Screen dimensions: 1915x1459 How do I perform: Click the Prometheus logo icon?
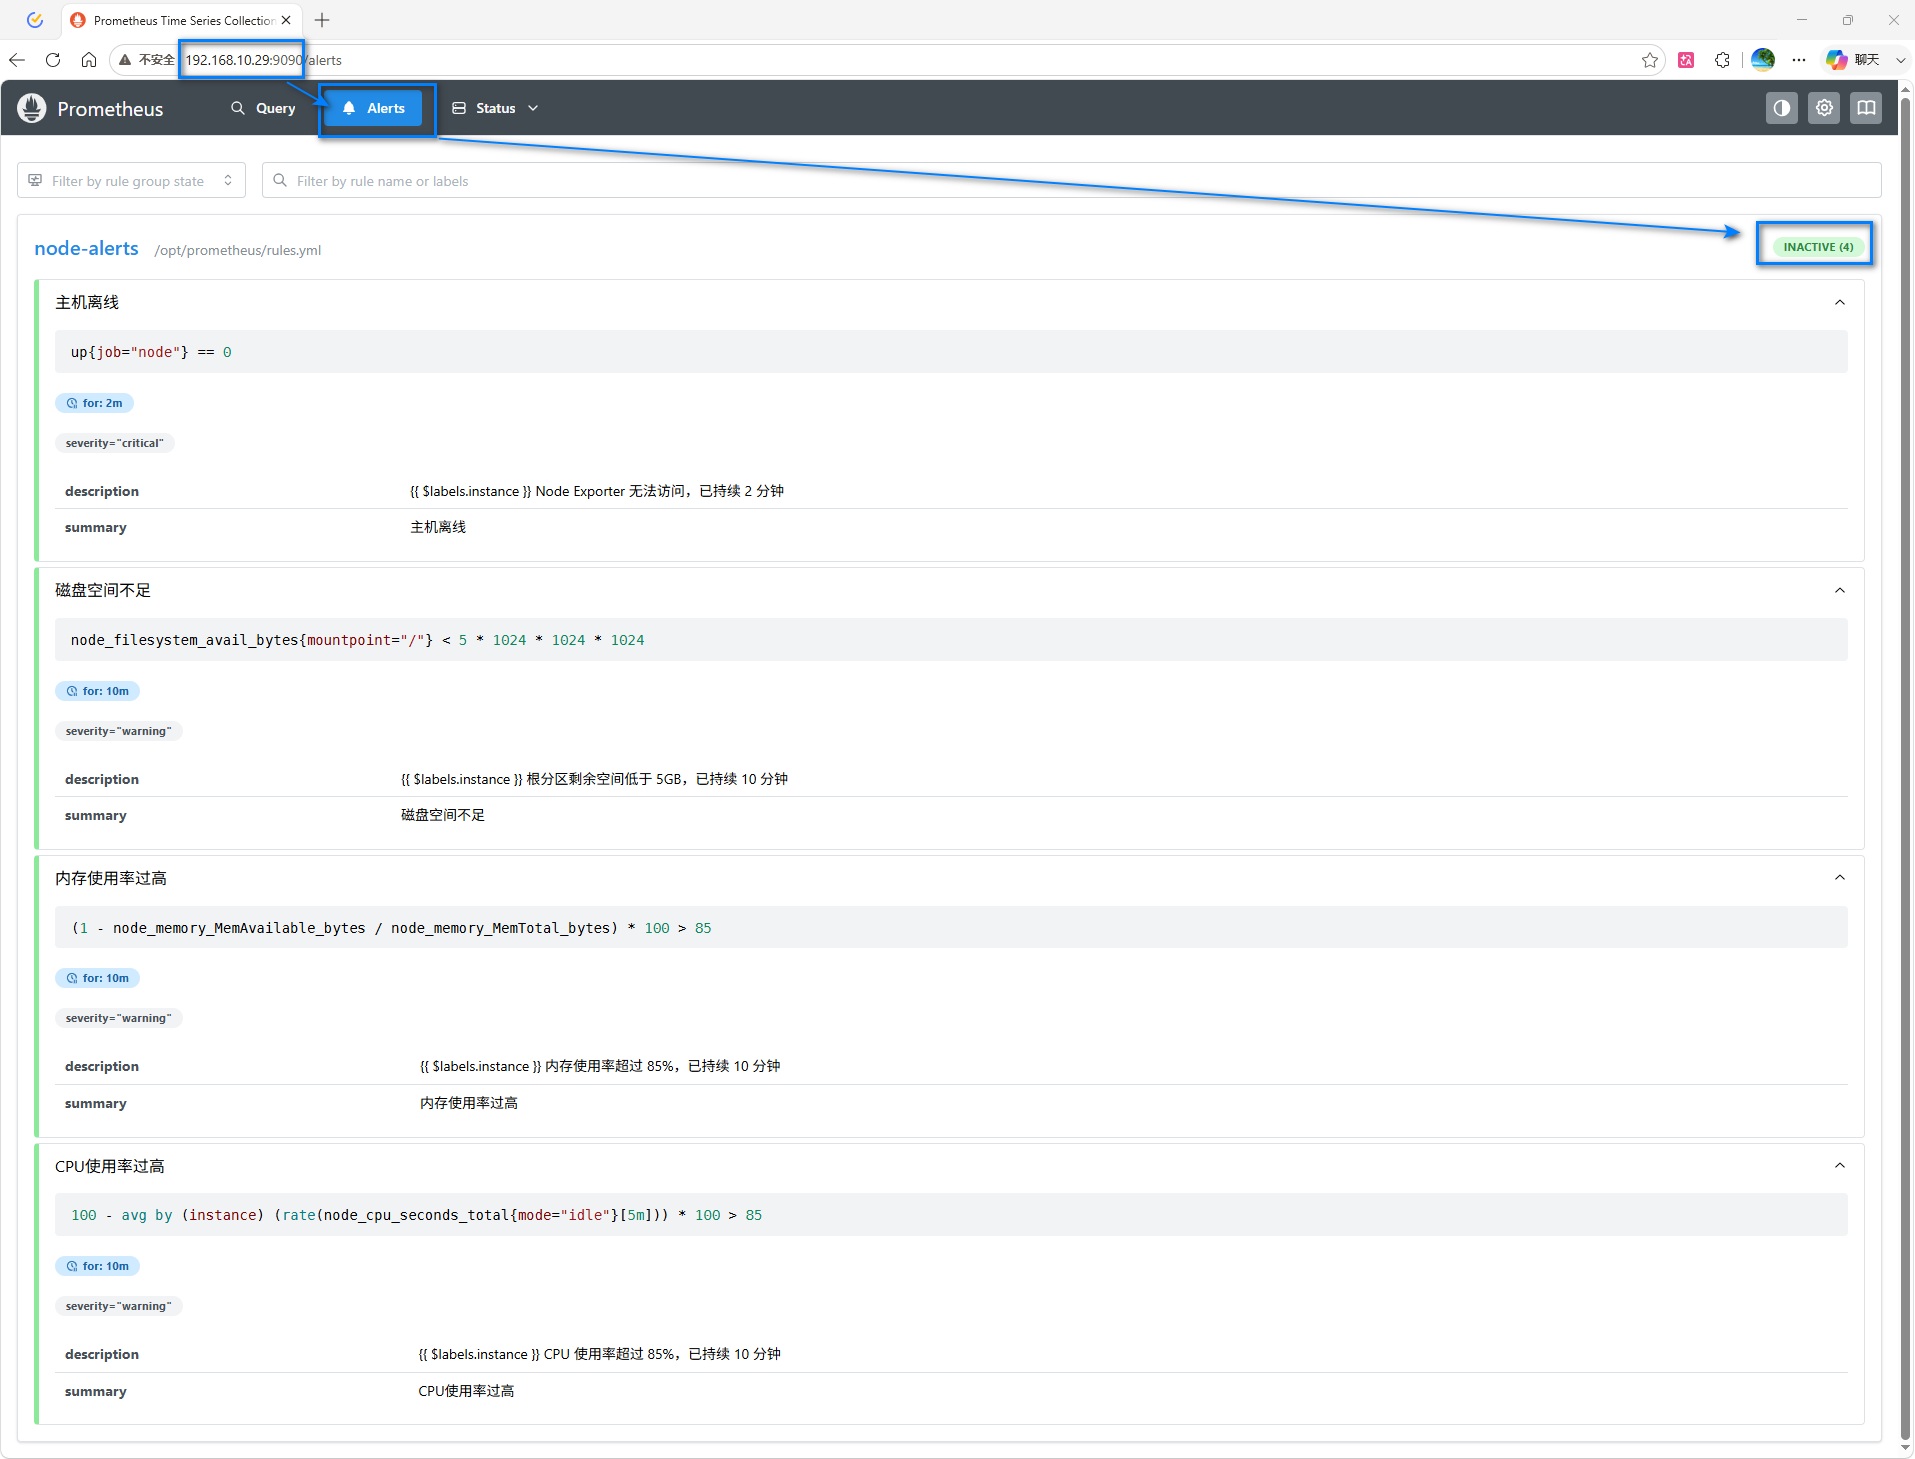[x=32, y=108]
